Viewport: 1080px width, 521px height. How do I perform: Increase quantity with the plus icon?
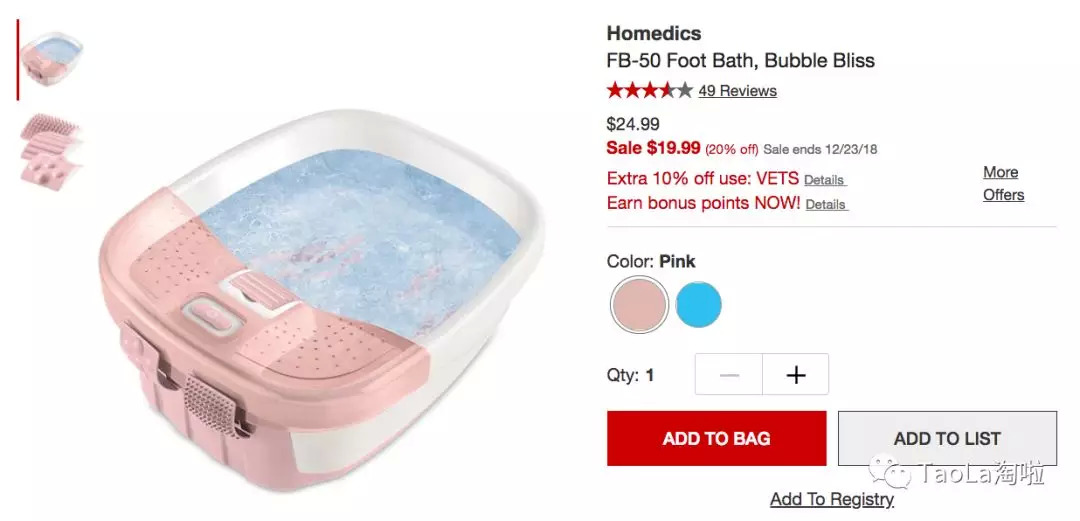click(x=796, y=374)
